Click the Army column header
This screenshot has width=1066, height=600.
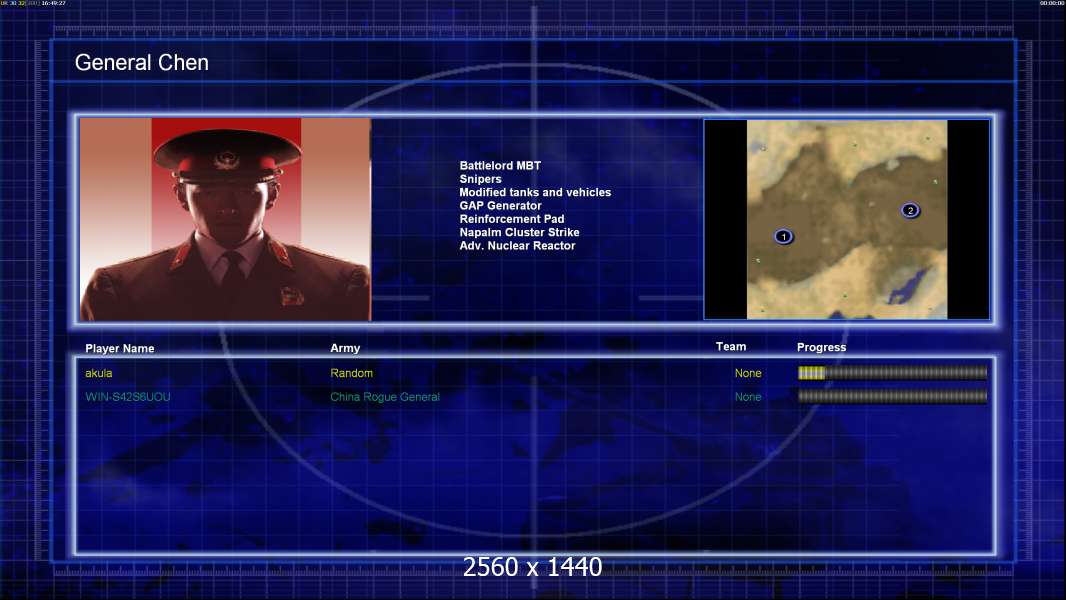click(x=345, y=348)
